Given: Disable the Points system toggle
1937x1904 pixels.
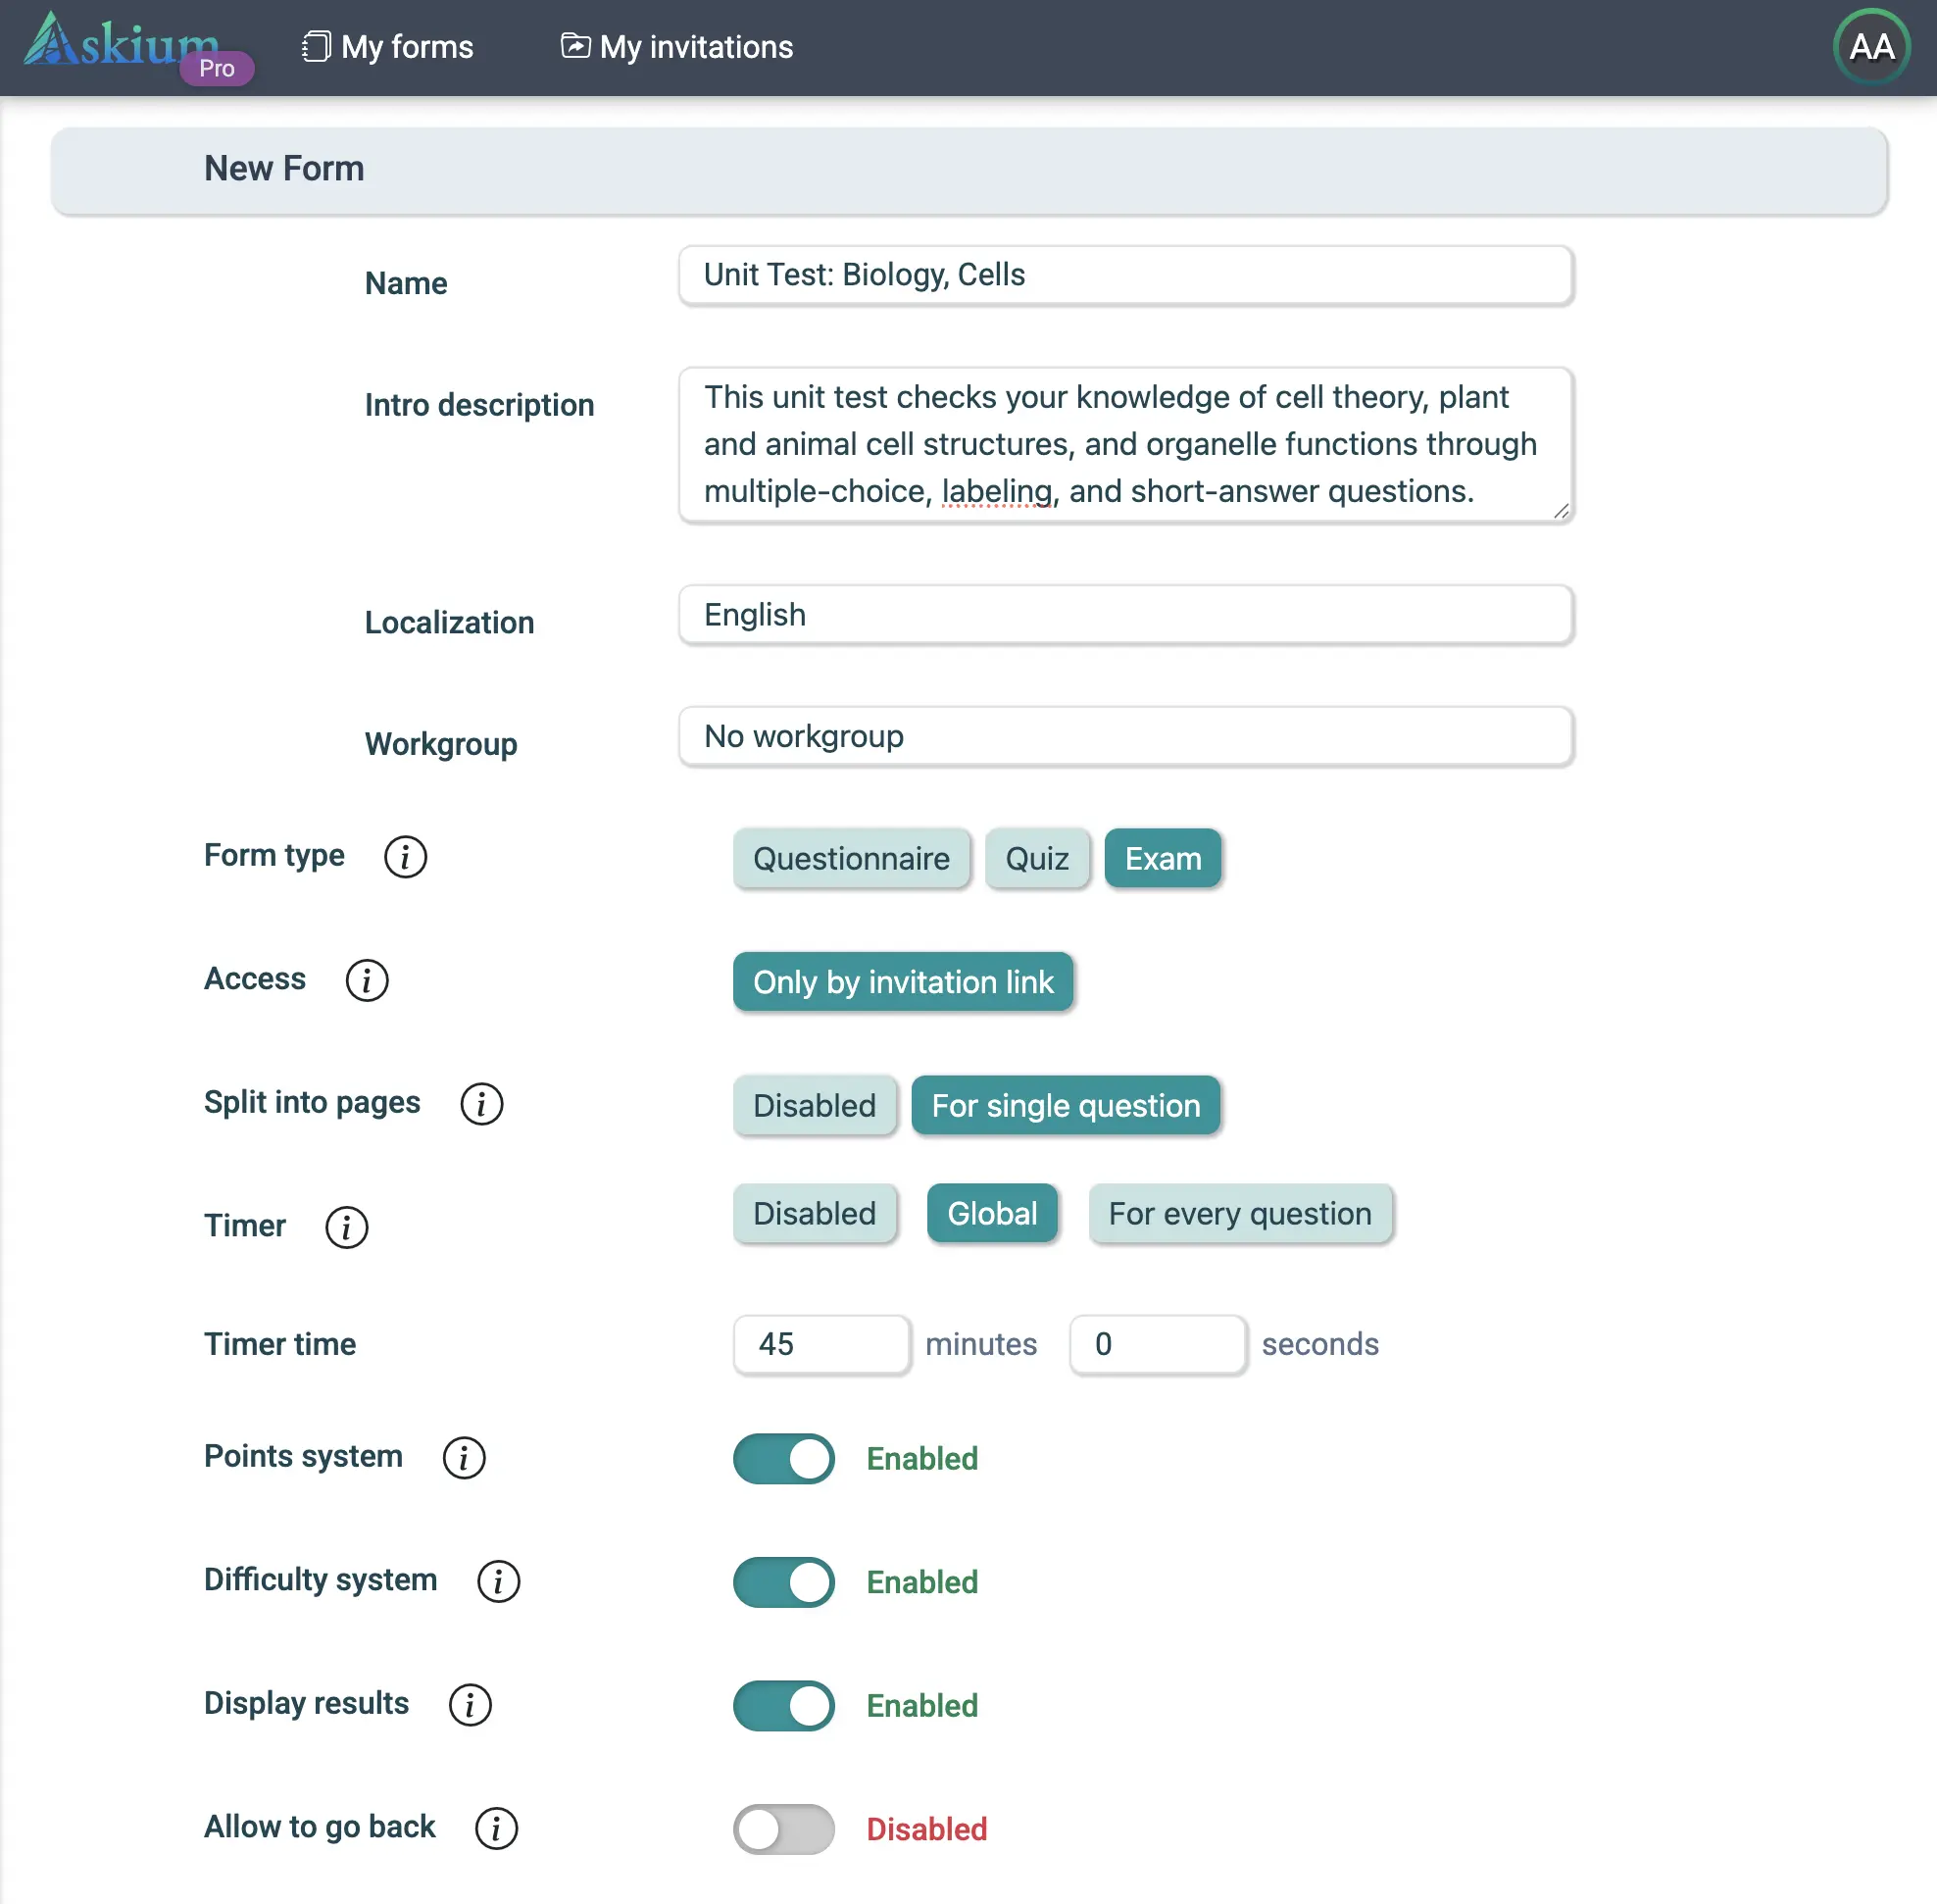Looking at the screenshot, I should (783, 1458).
